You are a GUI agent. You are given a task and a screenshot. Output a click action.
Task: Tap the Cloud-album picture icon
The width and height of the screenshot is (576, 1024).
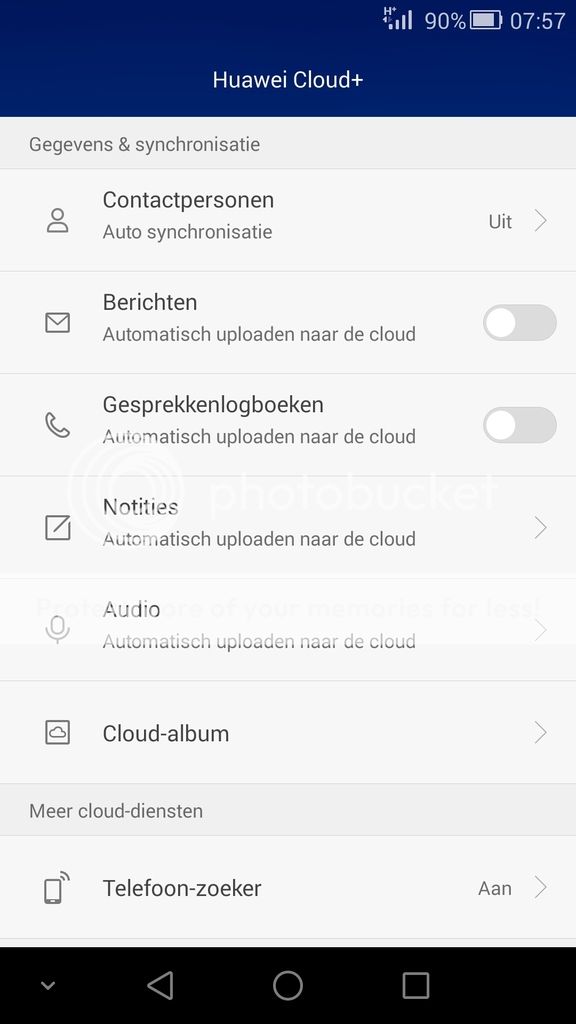57,733
